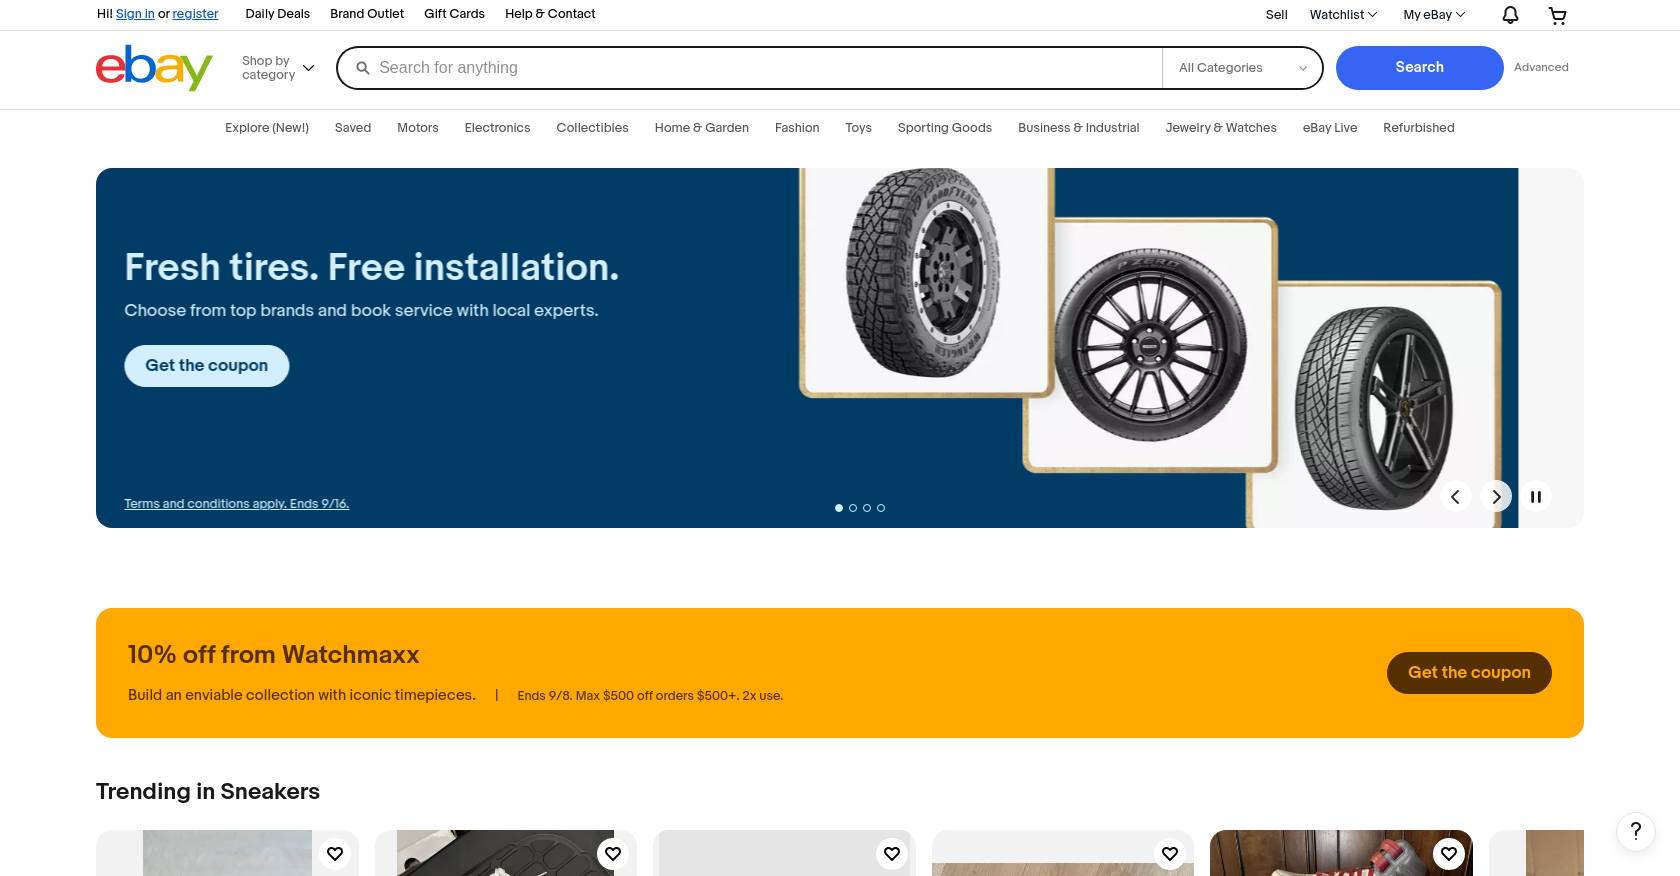Expand the My eBay dropdown
The height and width of the screenshot is (876, 1680).
click(x=1434, y=15)
